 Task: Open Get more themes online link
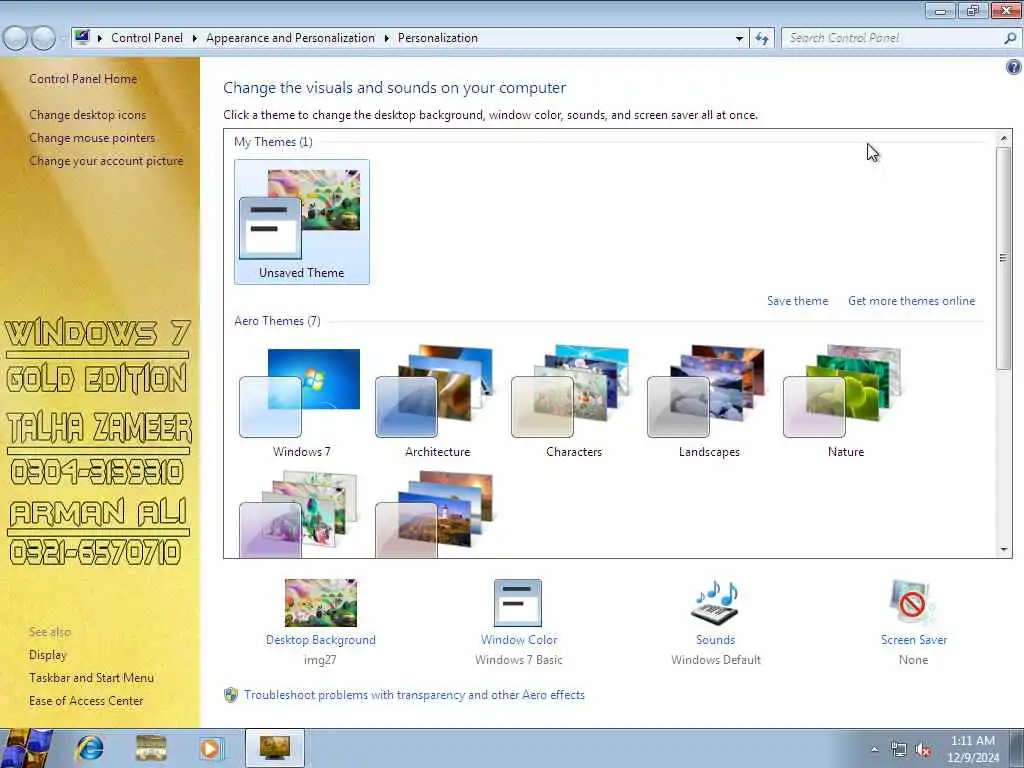tap(912, 301)
